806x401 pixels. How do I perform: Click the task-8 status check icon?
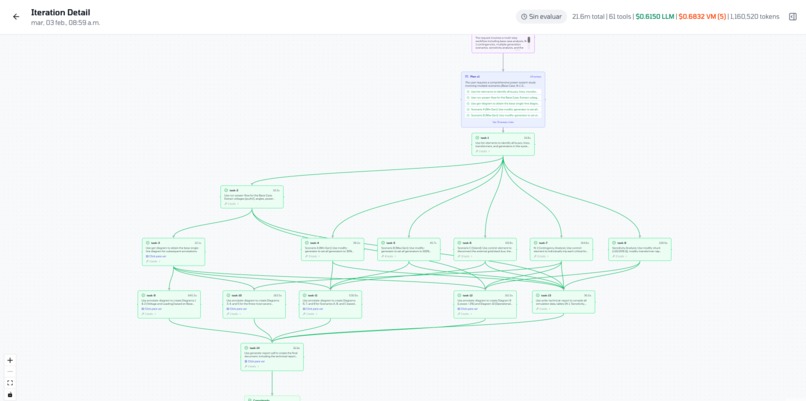point(614,243)
